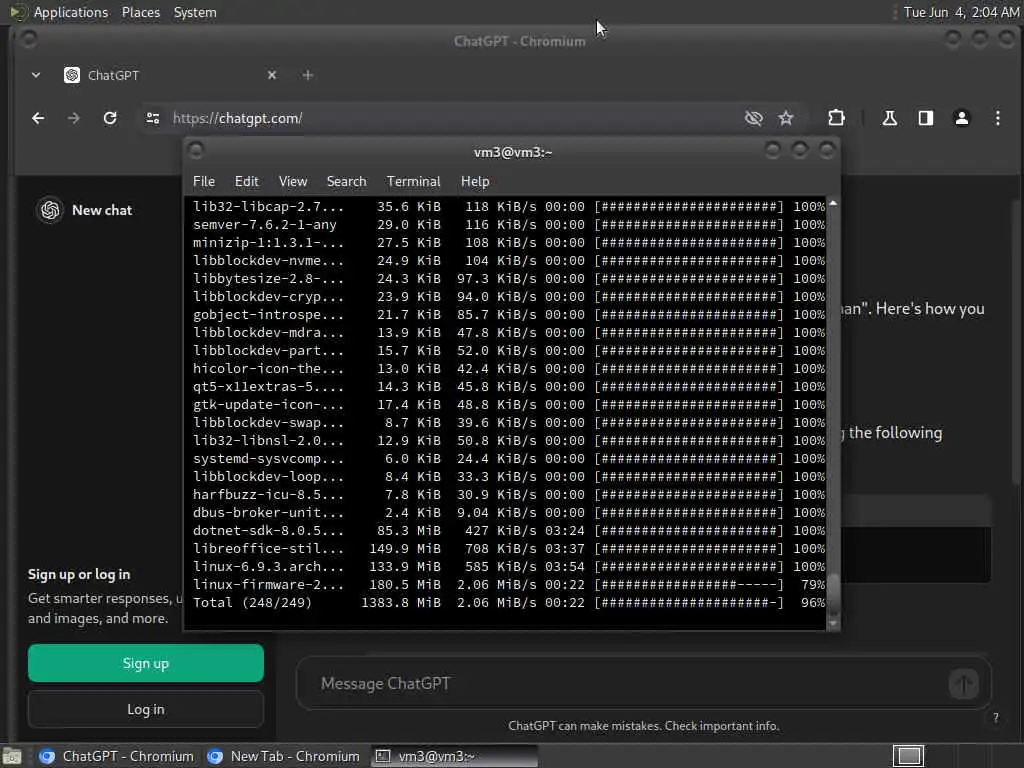1024x768 pixels.
Task: Click the third-party cookies eye icon
Action: click(x=754, y=118)
